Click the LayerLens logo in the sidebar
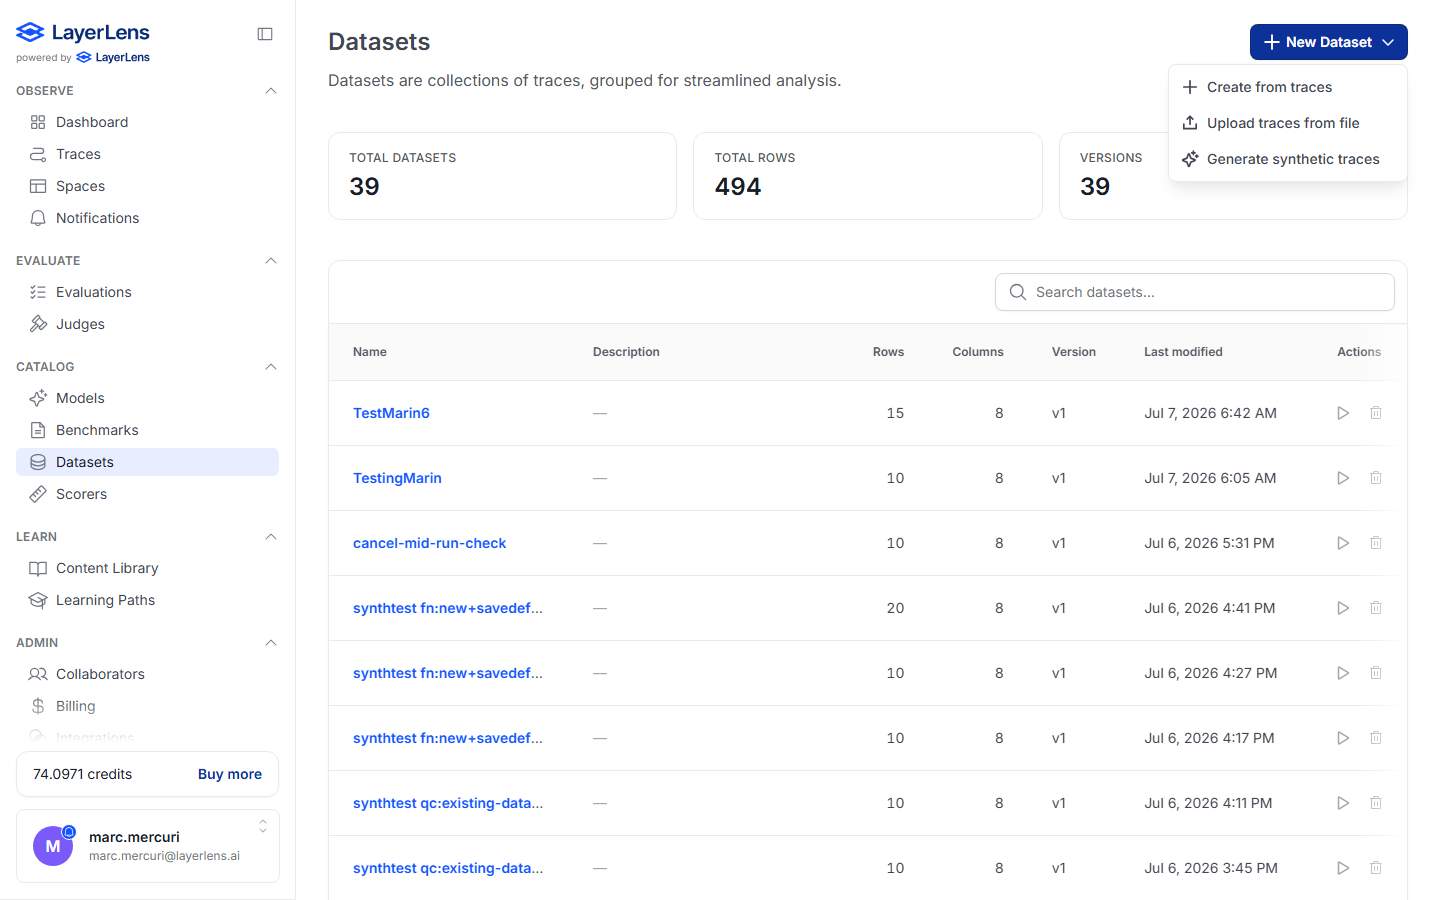 click(83, 33)
